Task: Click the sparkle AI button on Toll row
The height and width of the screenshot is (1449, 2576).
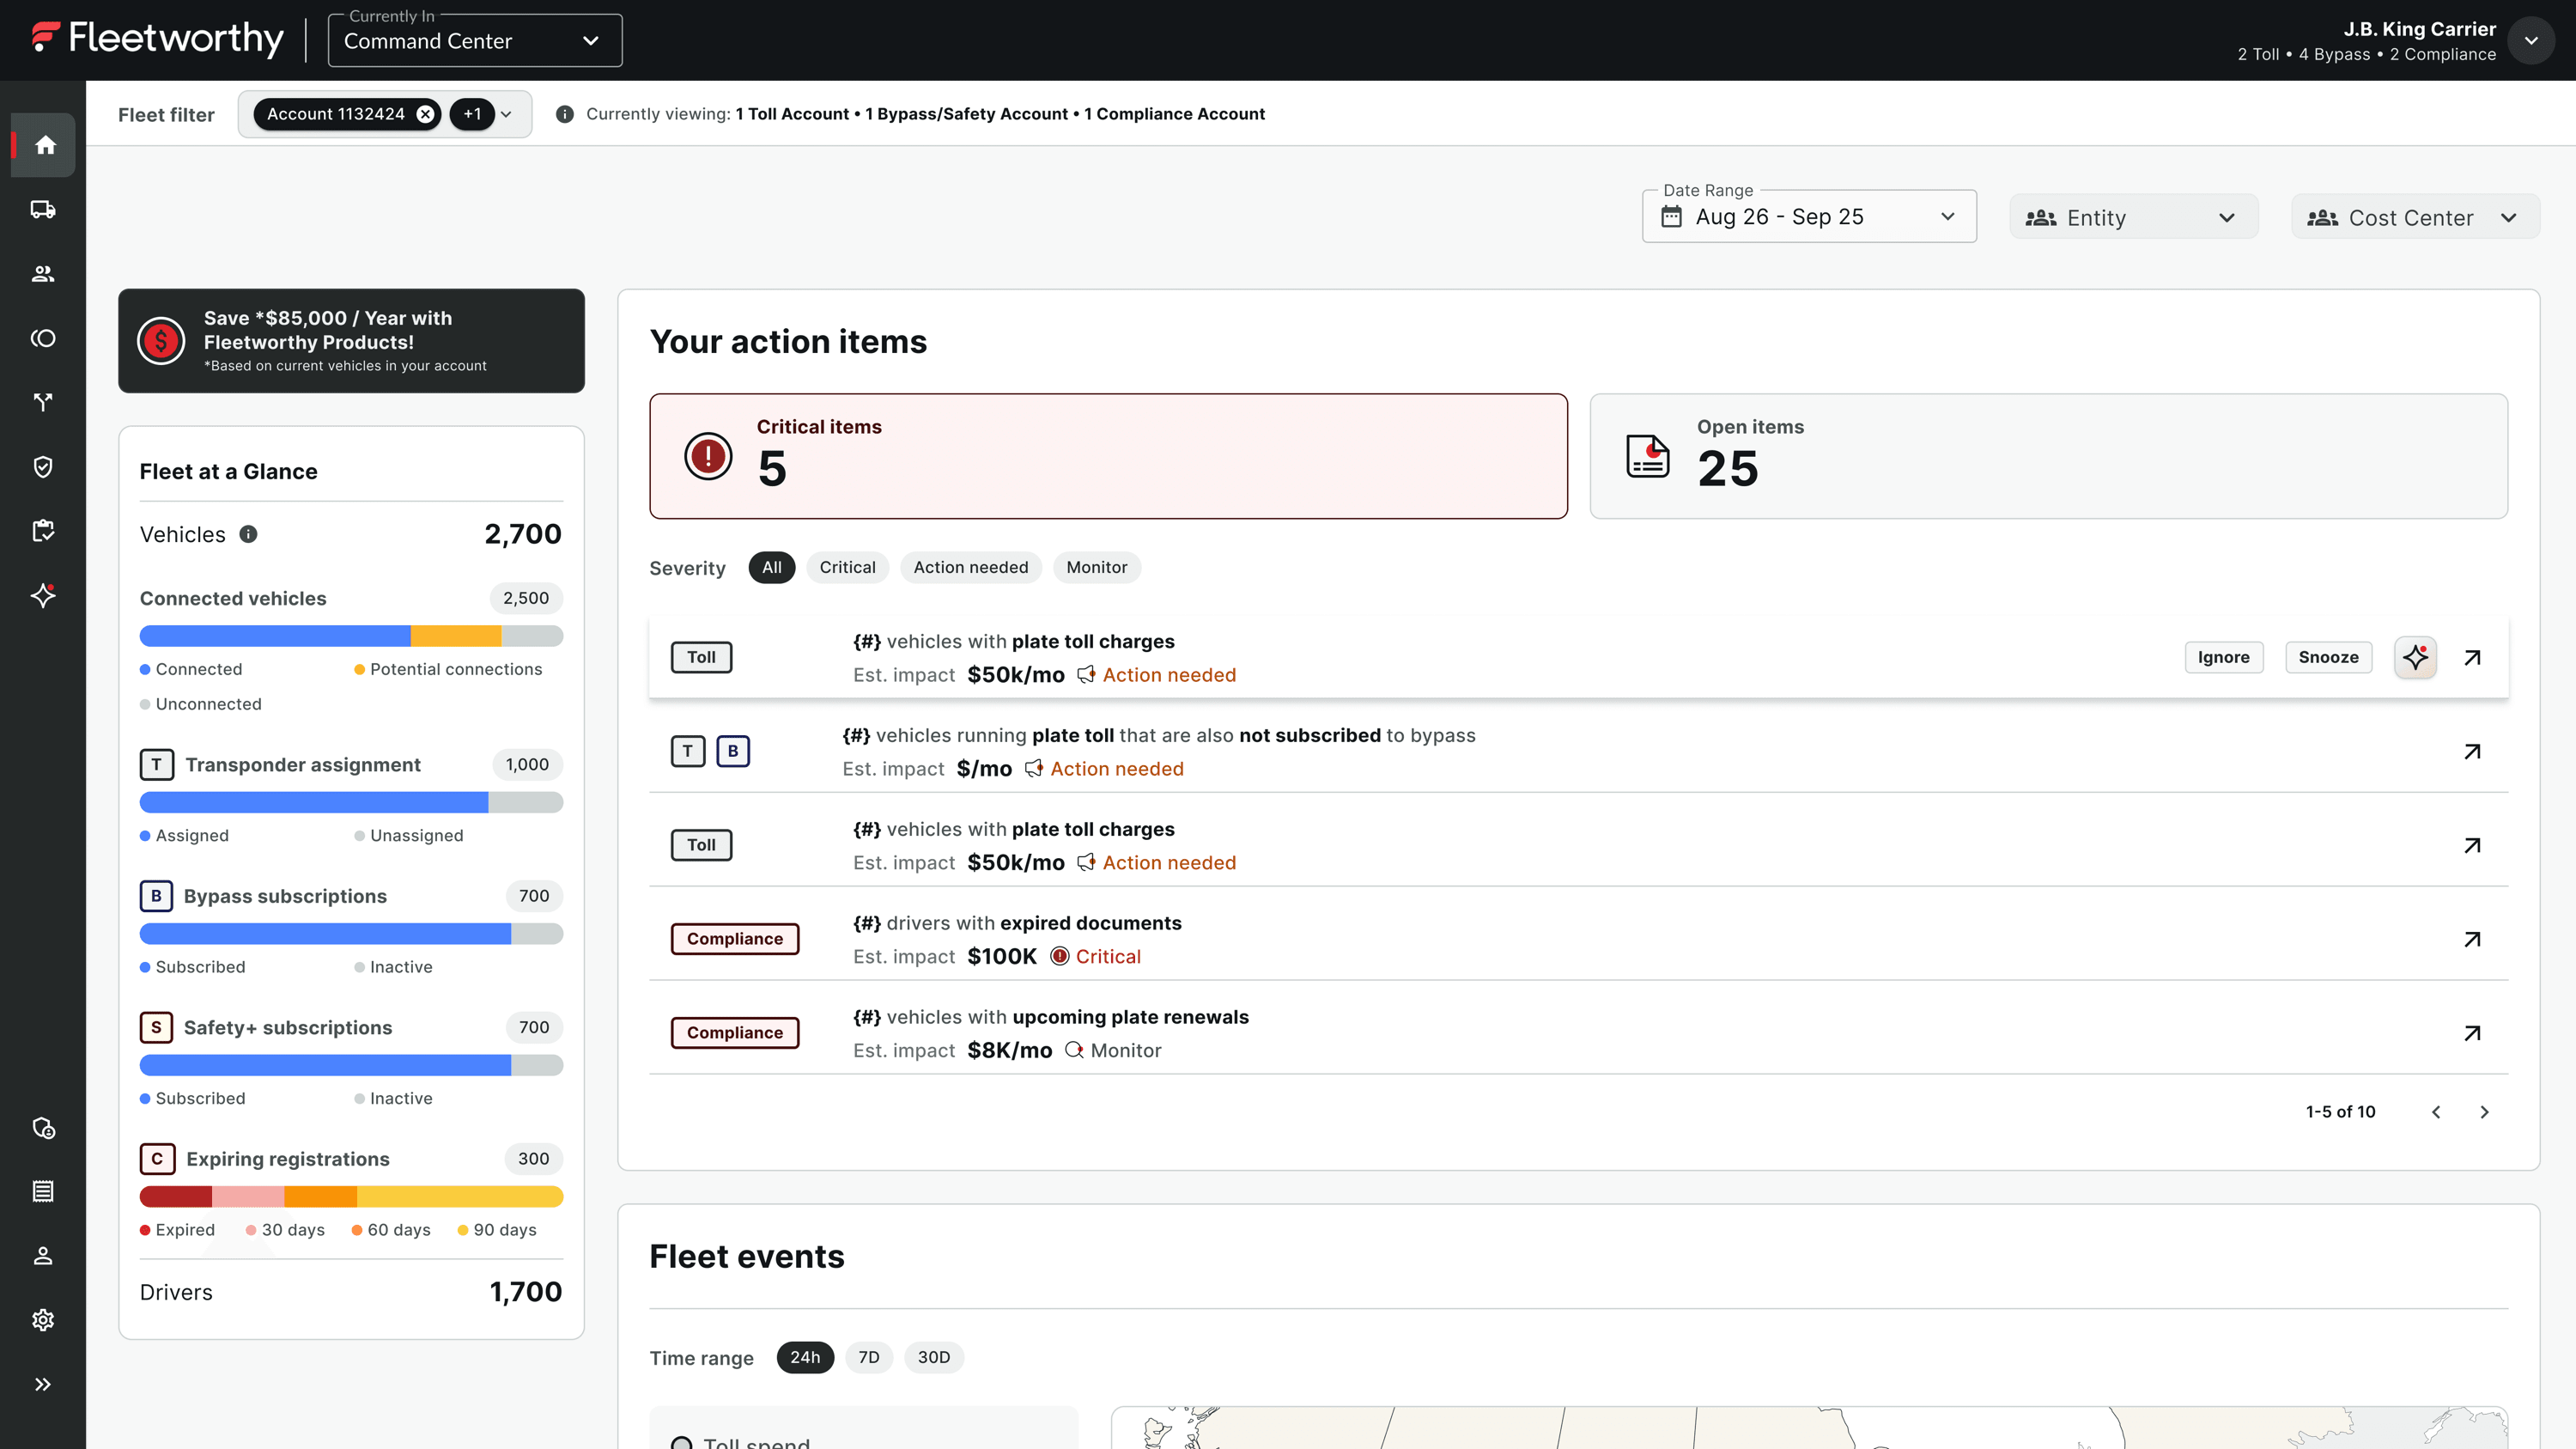Action: [x=2415, y=657]
